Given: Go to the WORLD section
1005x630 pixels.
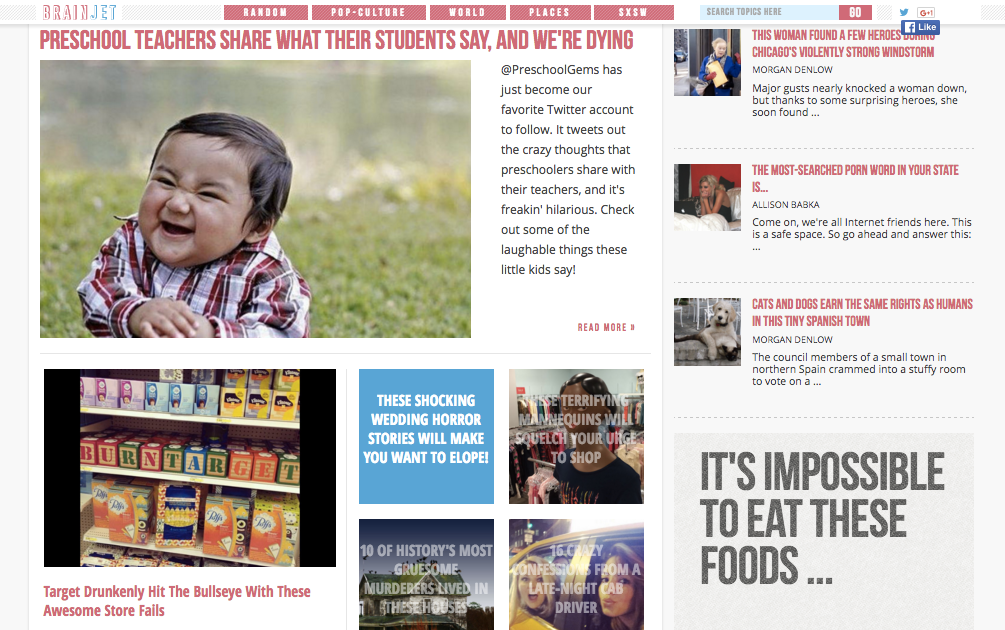Looking at the screenshot, I should click(x=467, y=12).
